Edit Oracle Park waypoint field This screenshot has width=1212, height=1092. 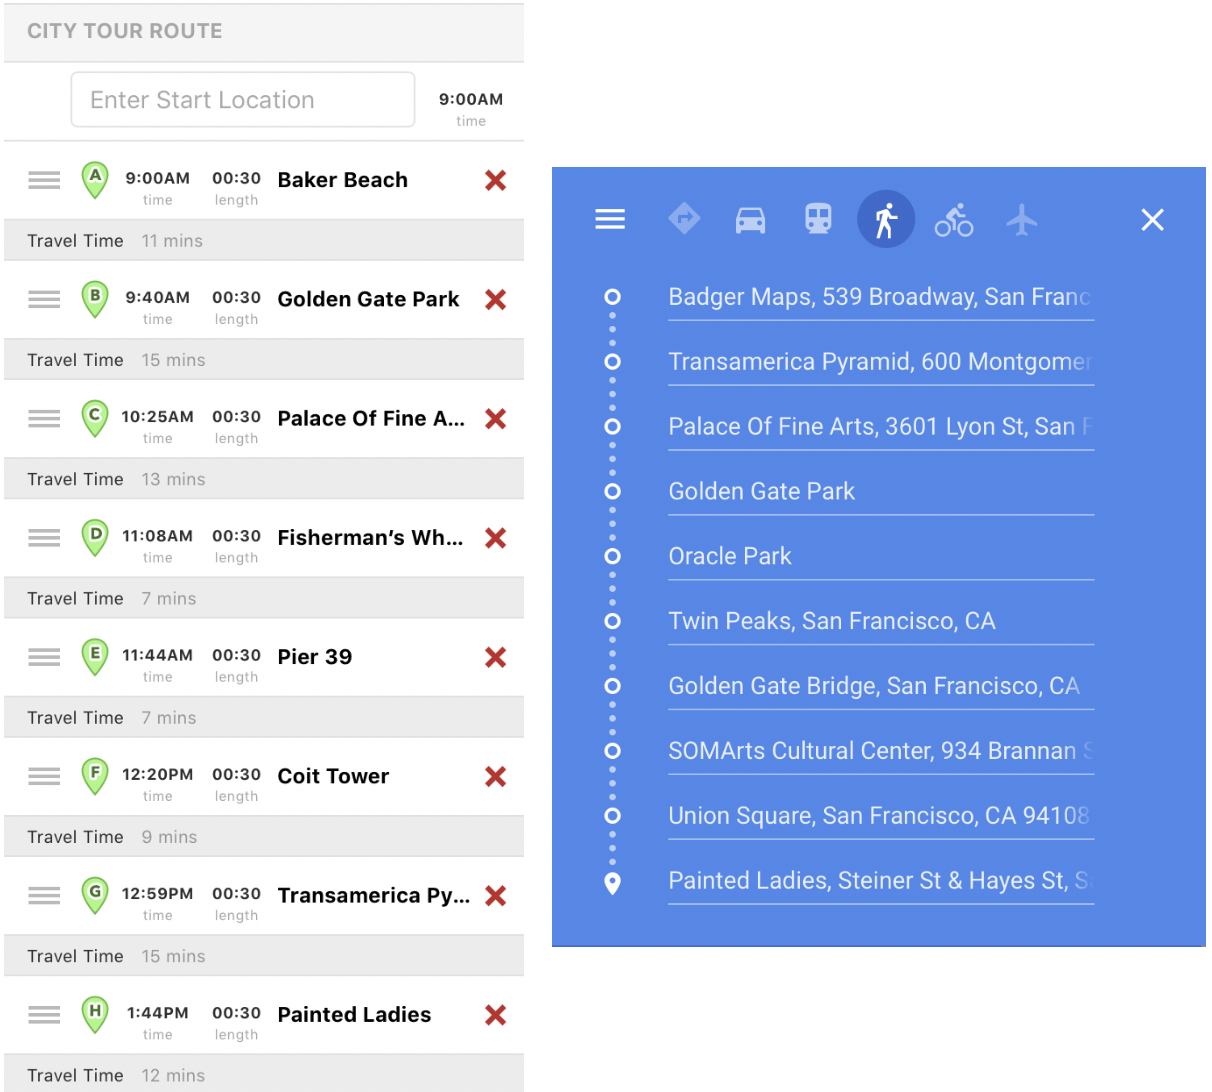tap(881, 557)
